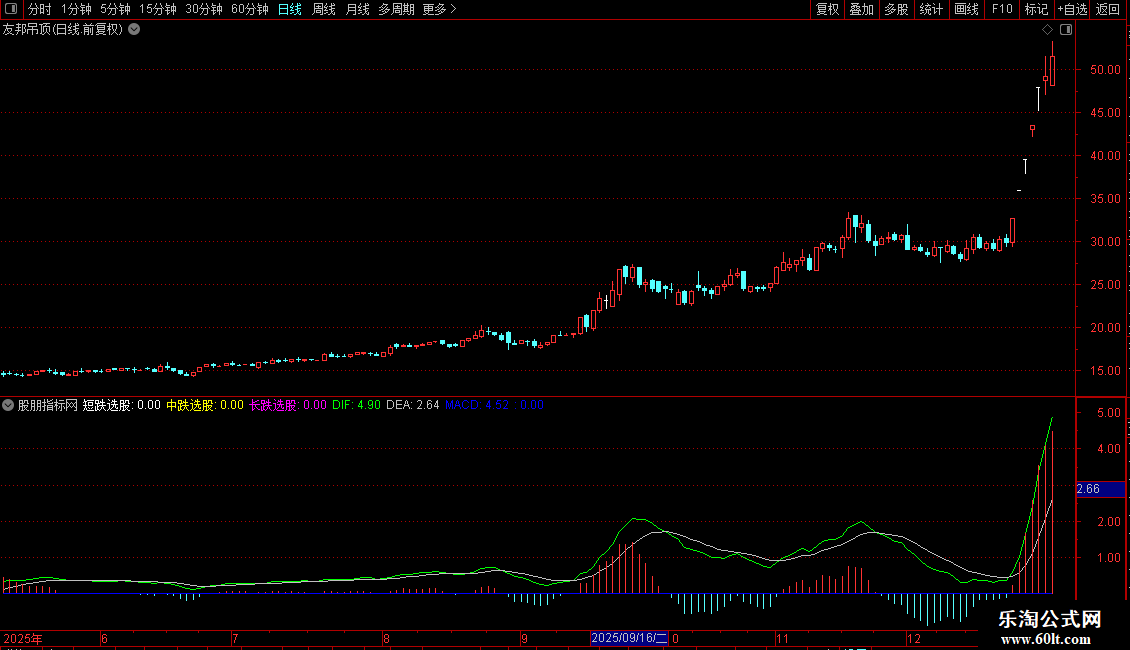Switch to 周线 weekly chart
1130x650 pixels.
coord(324,9)
